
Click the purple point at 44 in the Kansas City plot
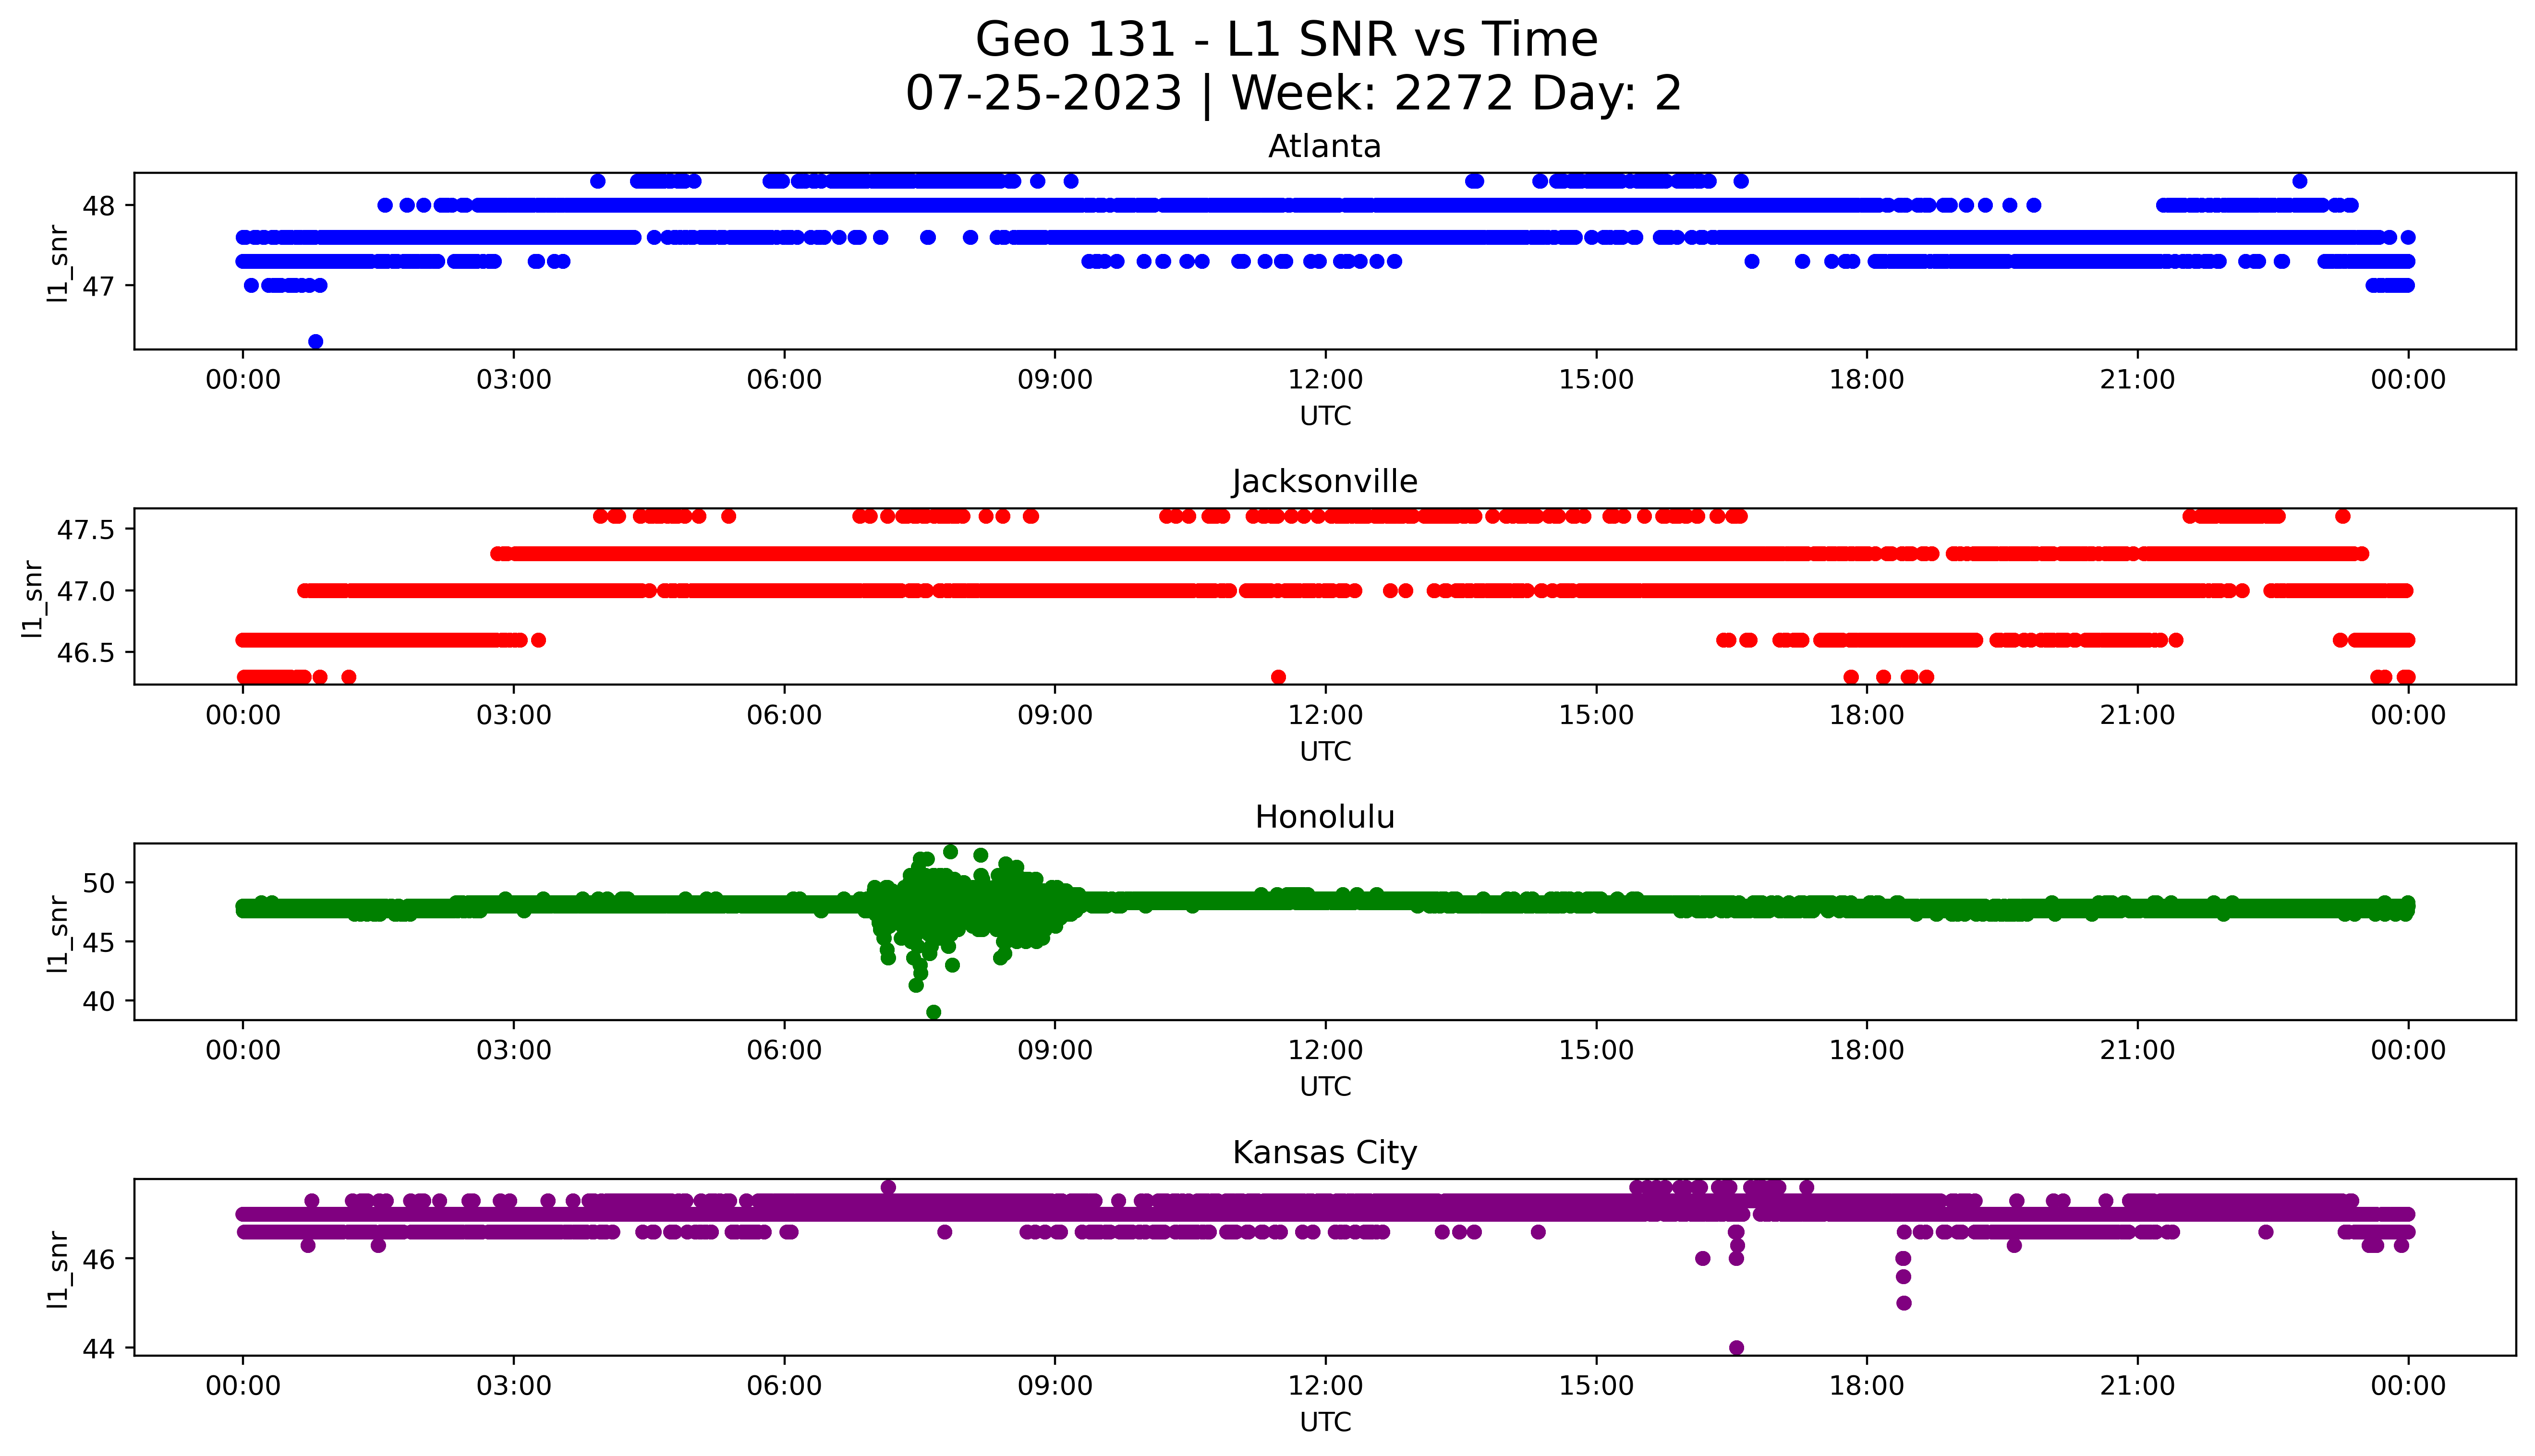pyautogui.click(x=1737, y=1348)
